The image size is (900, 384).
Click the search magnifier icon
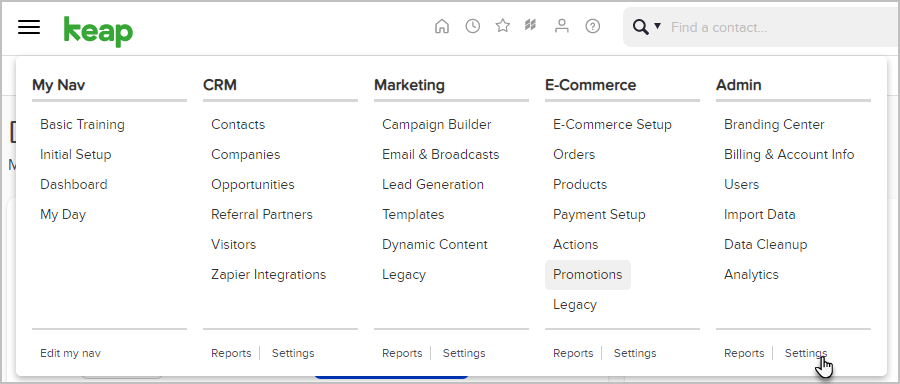[641, 27]
